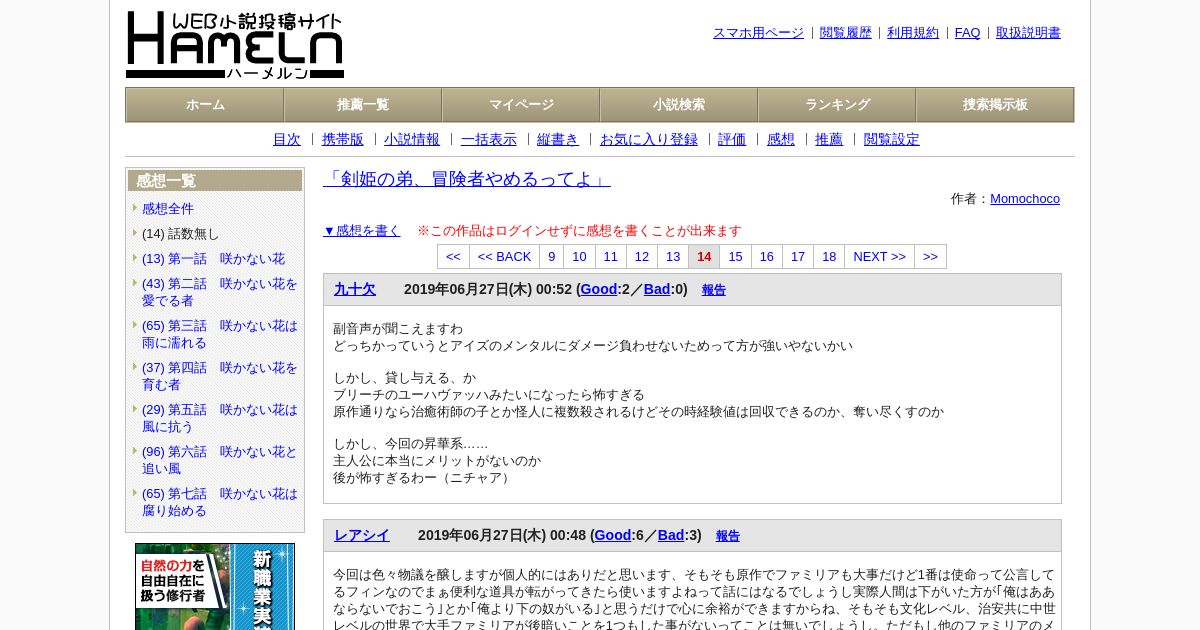Open novel title 剣姫の弟、冒険者やめるってよ
1200x630 pixels.
tap(467, 179)
